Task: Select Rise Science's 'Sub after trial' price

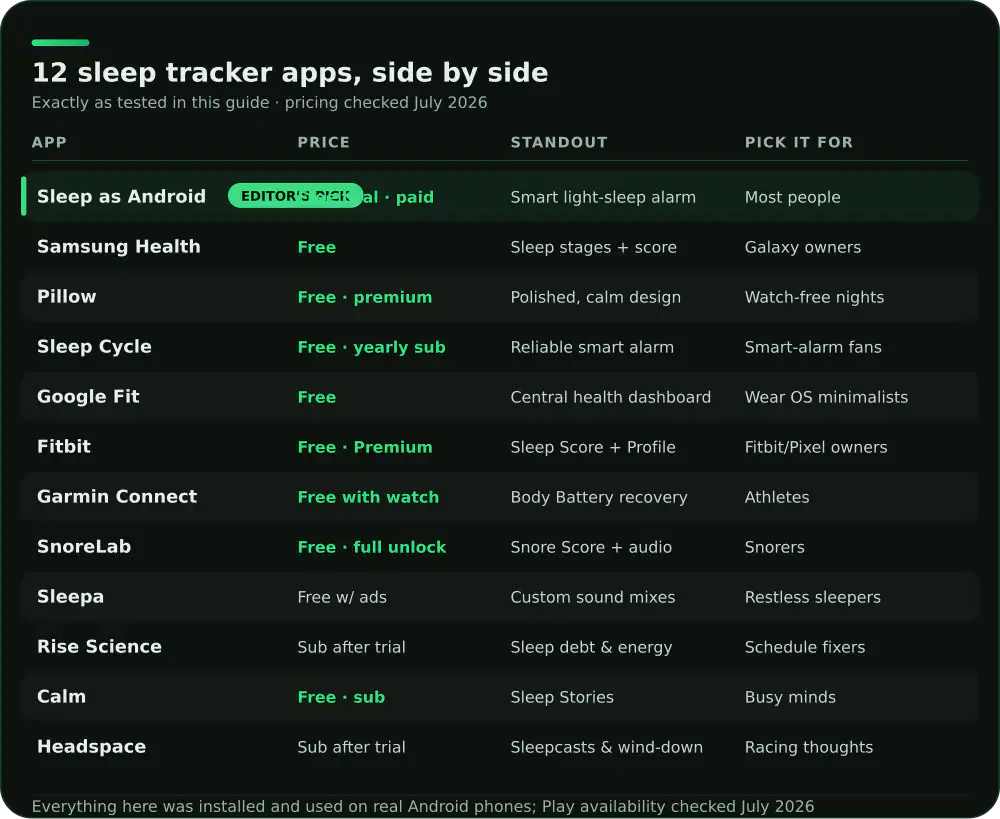Action: pyautogui.click(x=351, y=647)
